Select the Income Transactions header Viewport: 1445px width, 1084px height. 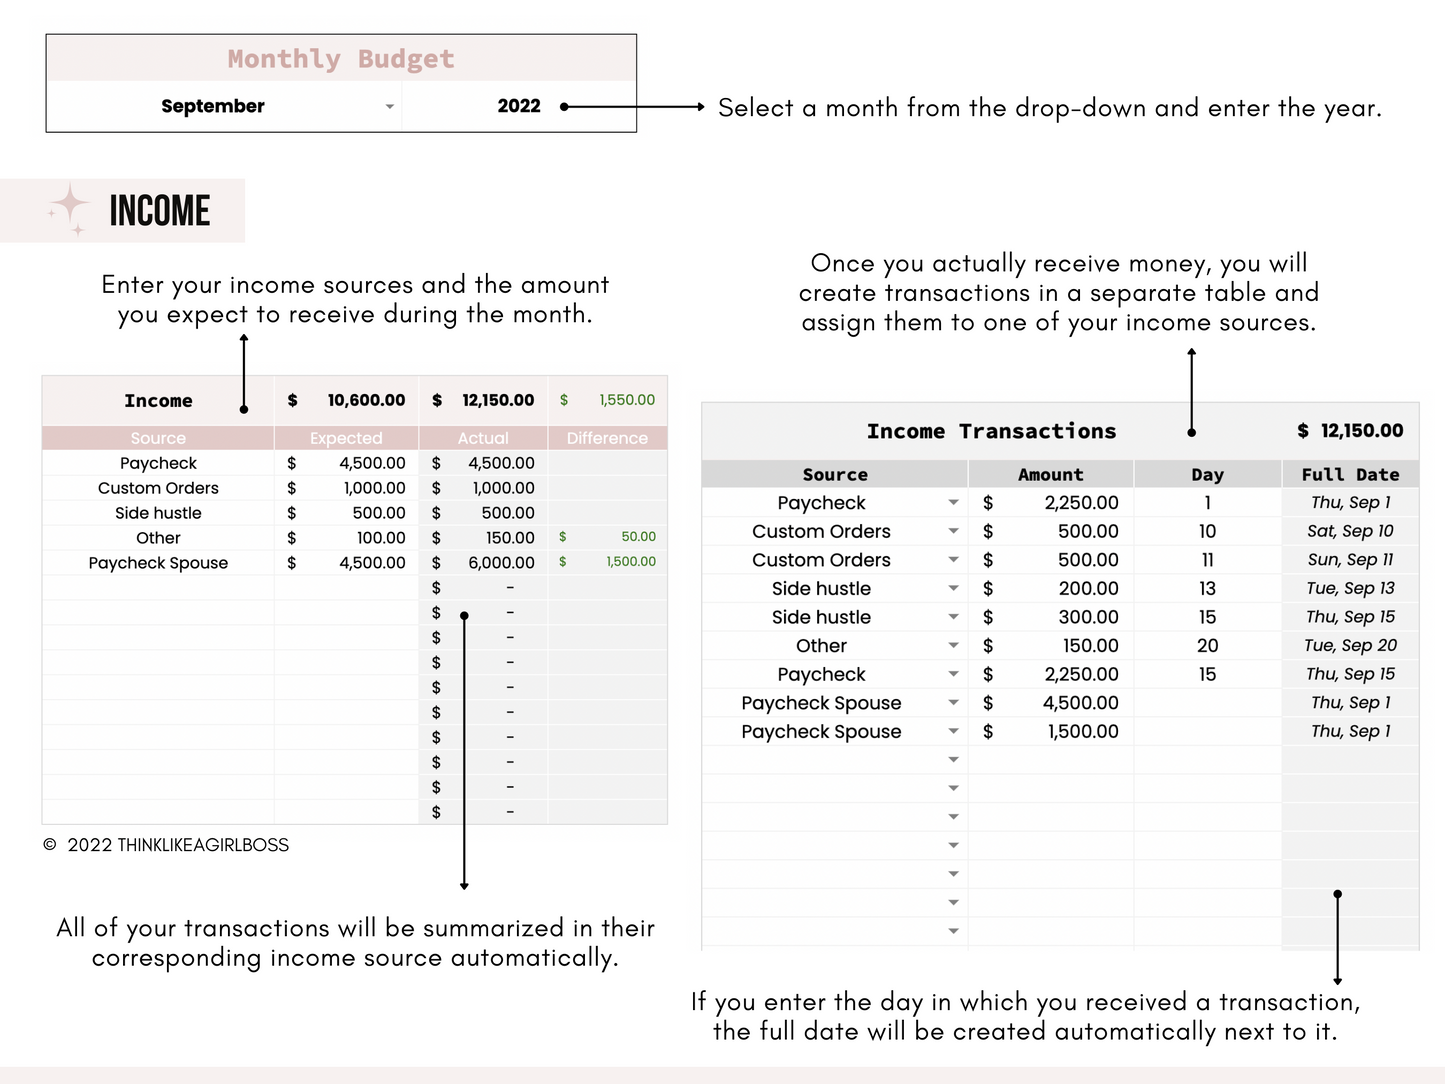click(x=991, y=431)
